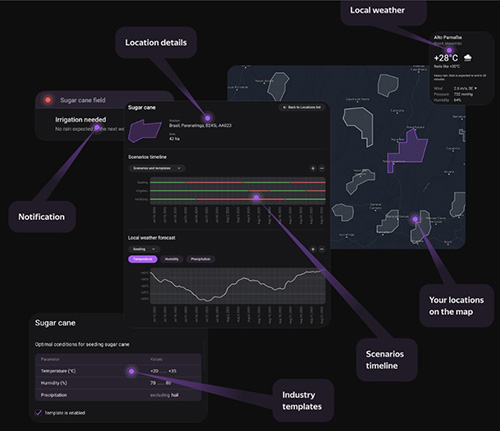This screenshot has width=500, height=431.
Task: Click the purple field shape thumbnail in Sugar cane details
Action: (144, 131)
